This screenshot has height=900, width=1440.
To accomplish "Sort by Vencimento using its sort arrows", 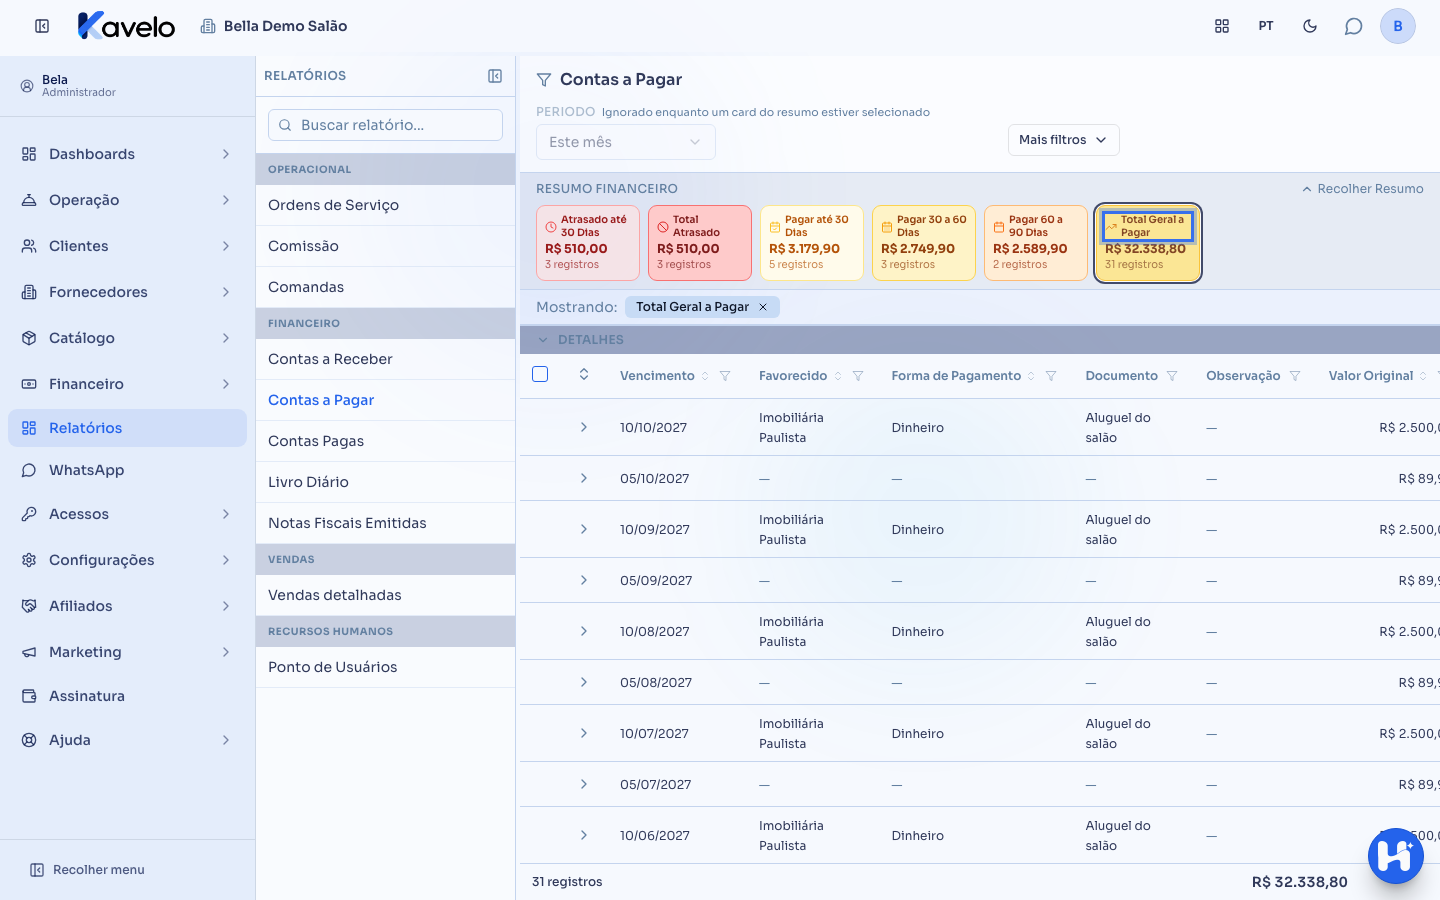I will (x=705, y=376).
